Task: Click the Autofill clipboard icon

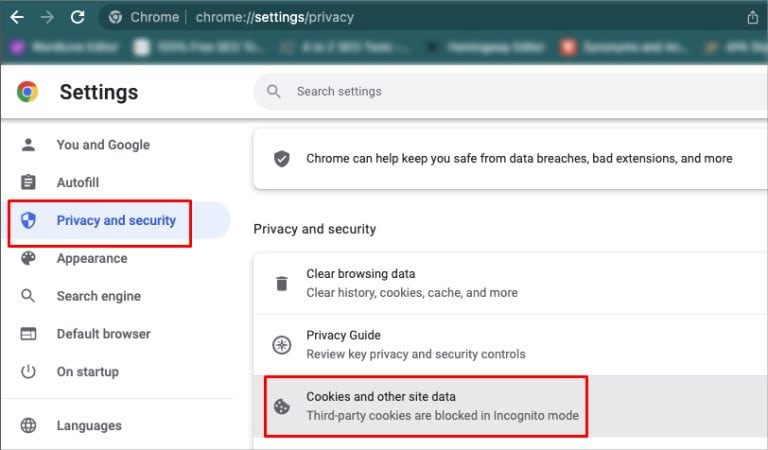Action: (x=28, y=183)
